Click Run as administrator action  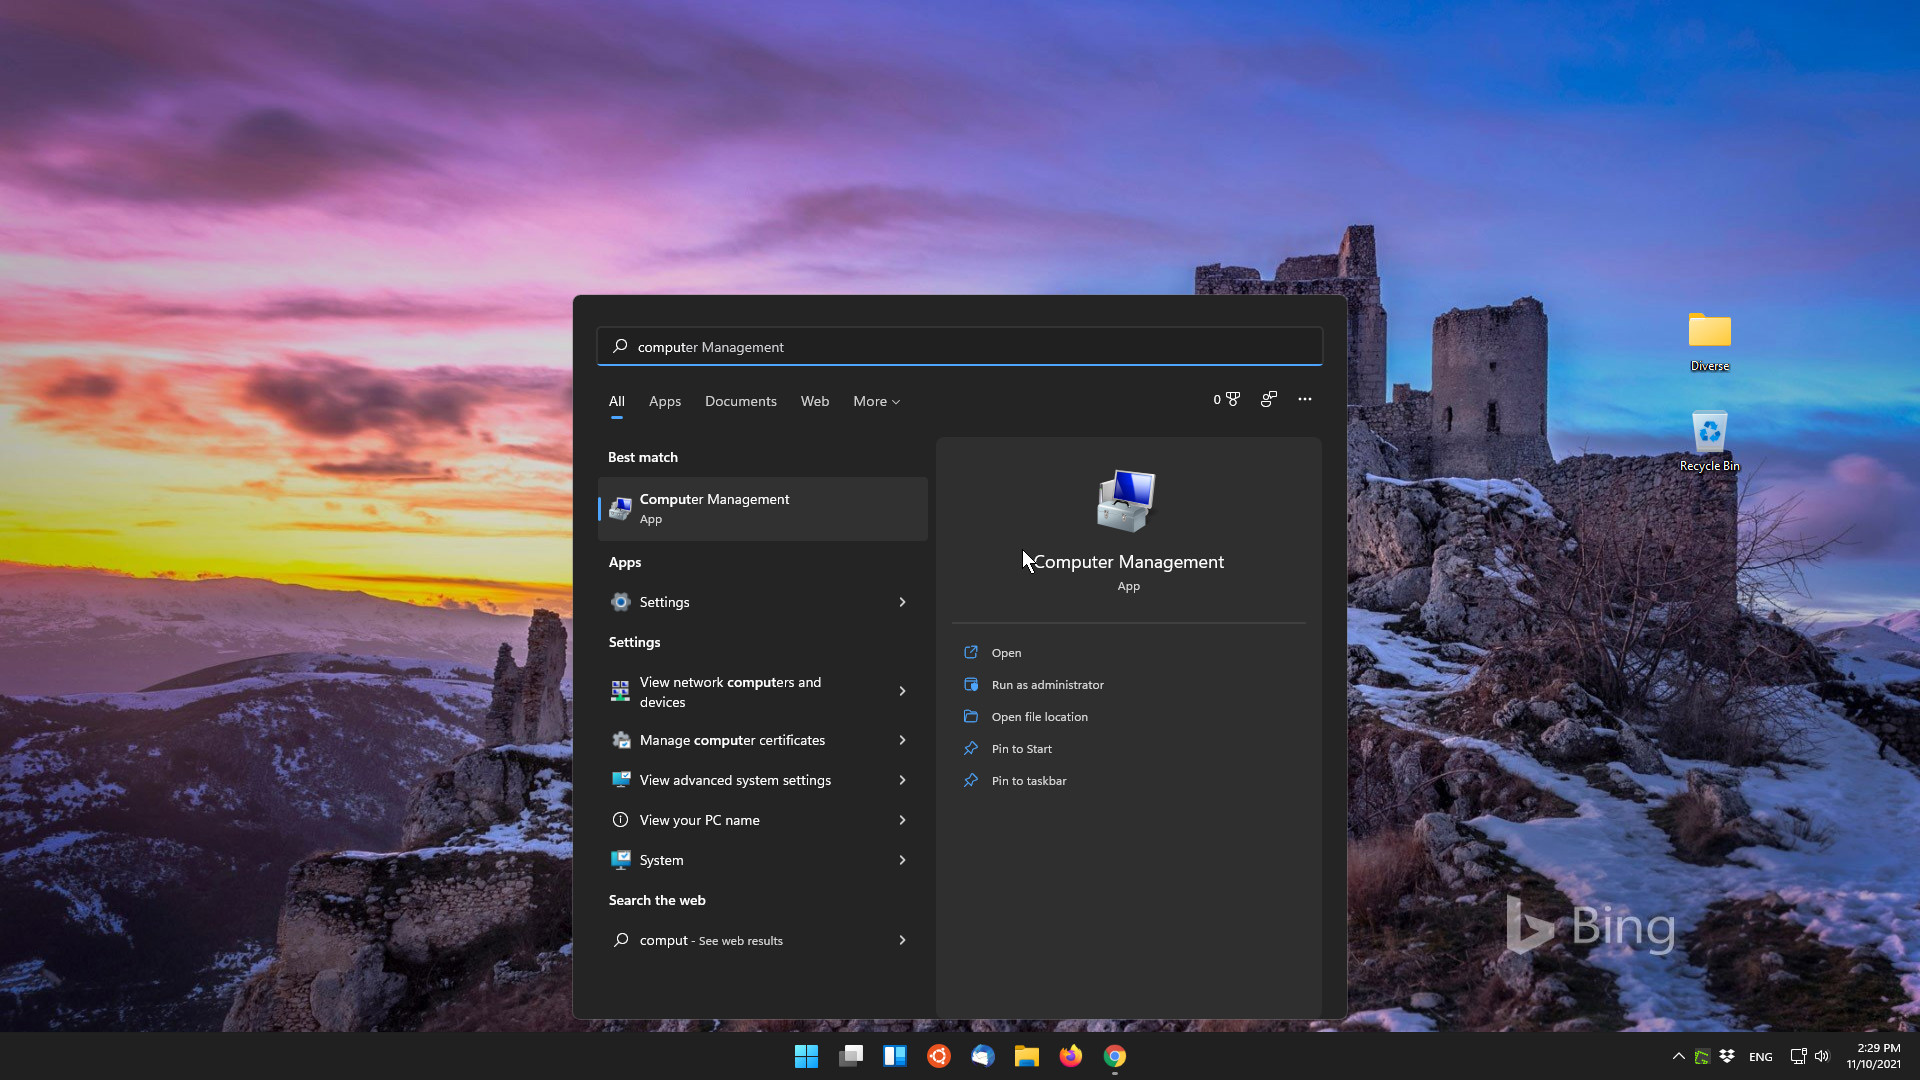click(x=1048, y=685)
